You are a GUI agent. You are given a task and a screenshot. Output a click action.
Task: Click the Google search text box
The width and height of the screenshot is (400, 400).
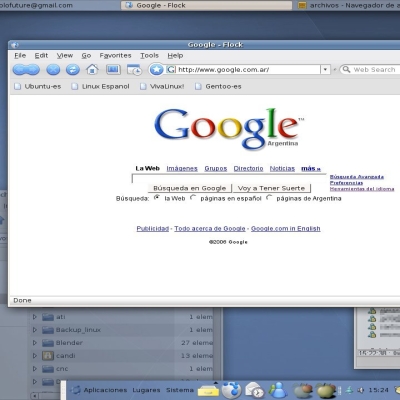click(x=229, y=179)
